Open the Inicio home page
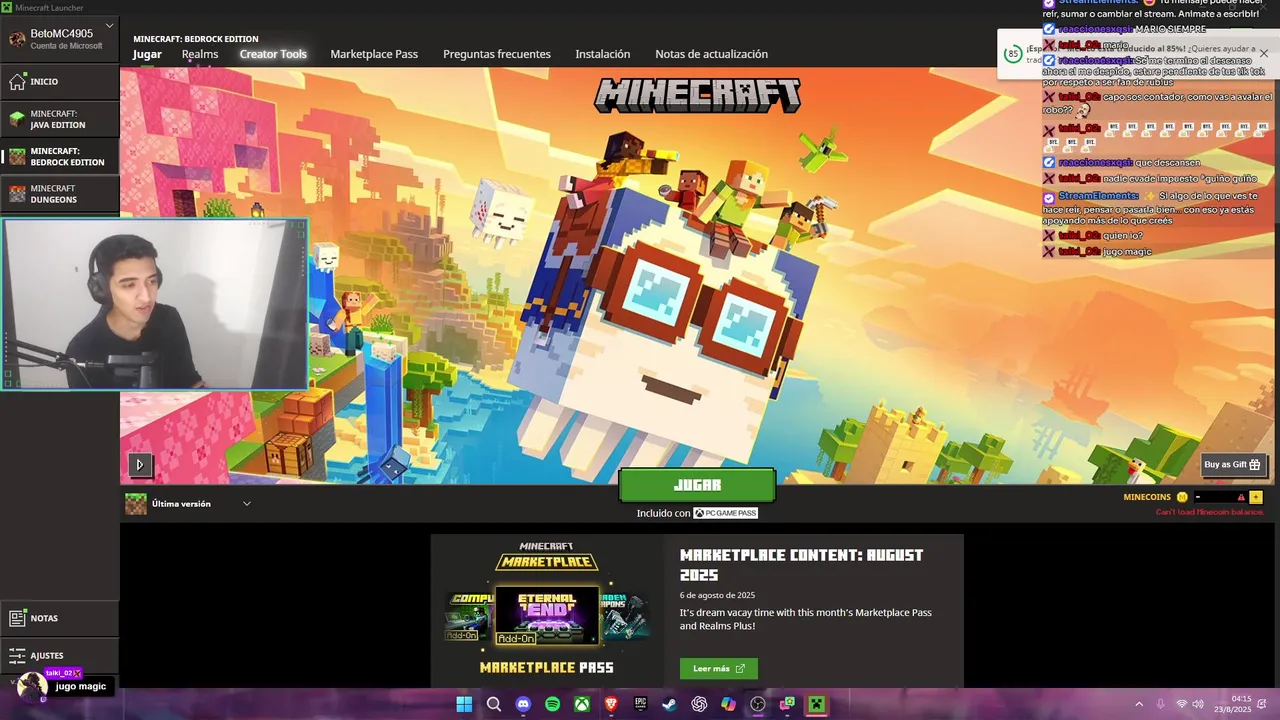This screenshot has height=720, width=1280. pos(59,81)
